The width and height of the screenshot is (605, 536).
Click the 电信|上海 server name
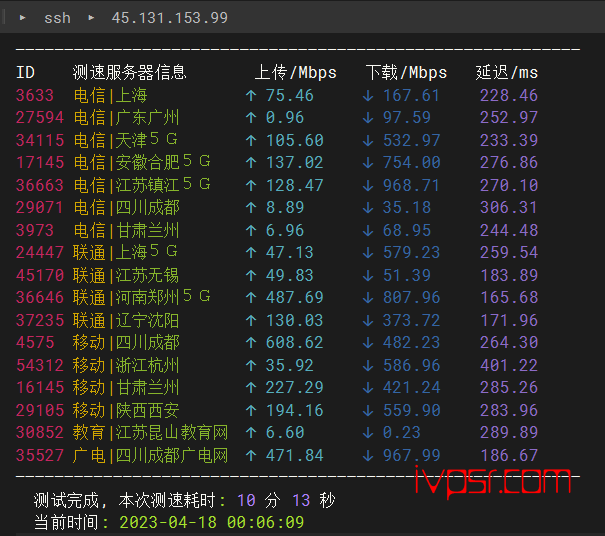point(110,95)
